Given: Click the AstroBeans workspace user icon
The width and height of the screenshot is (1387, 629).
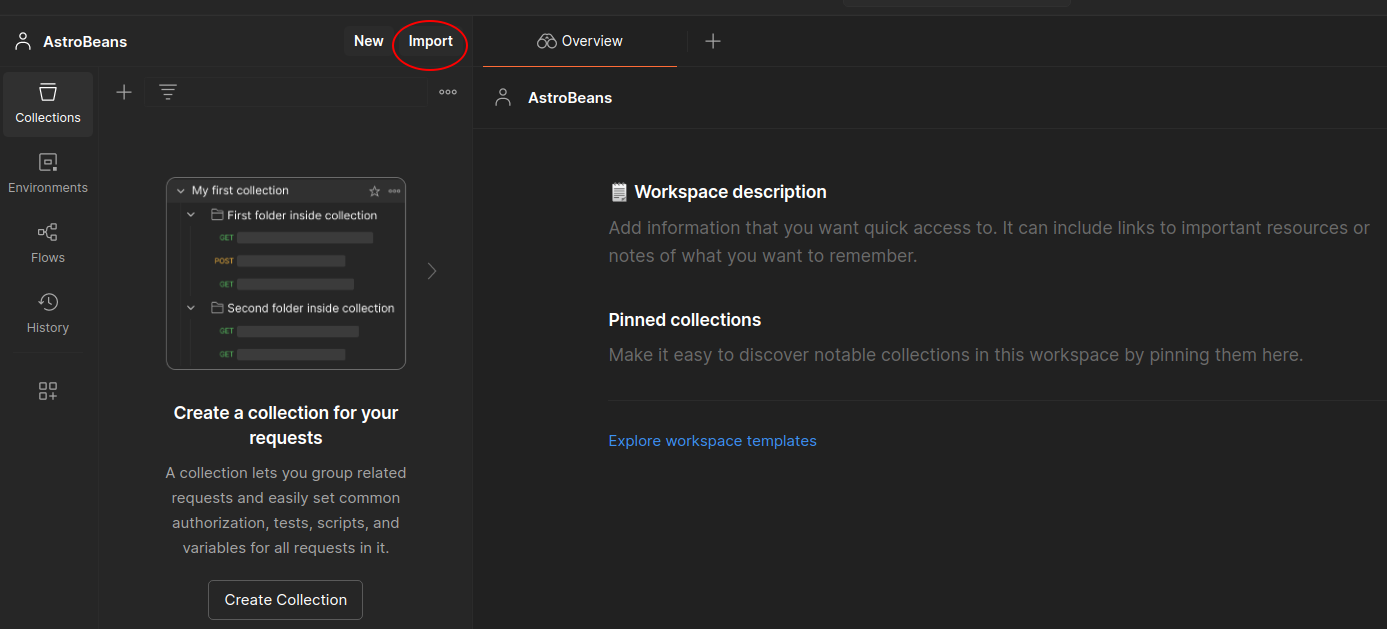Looking at the screenshot, I should 23,41.
